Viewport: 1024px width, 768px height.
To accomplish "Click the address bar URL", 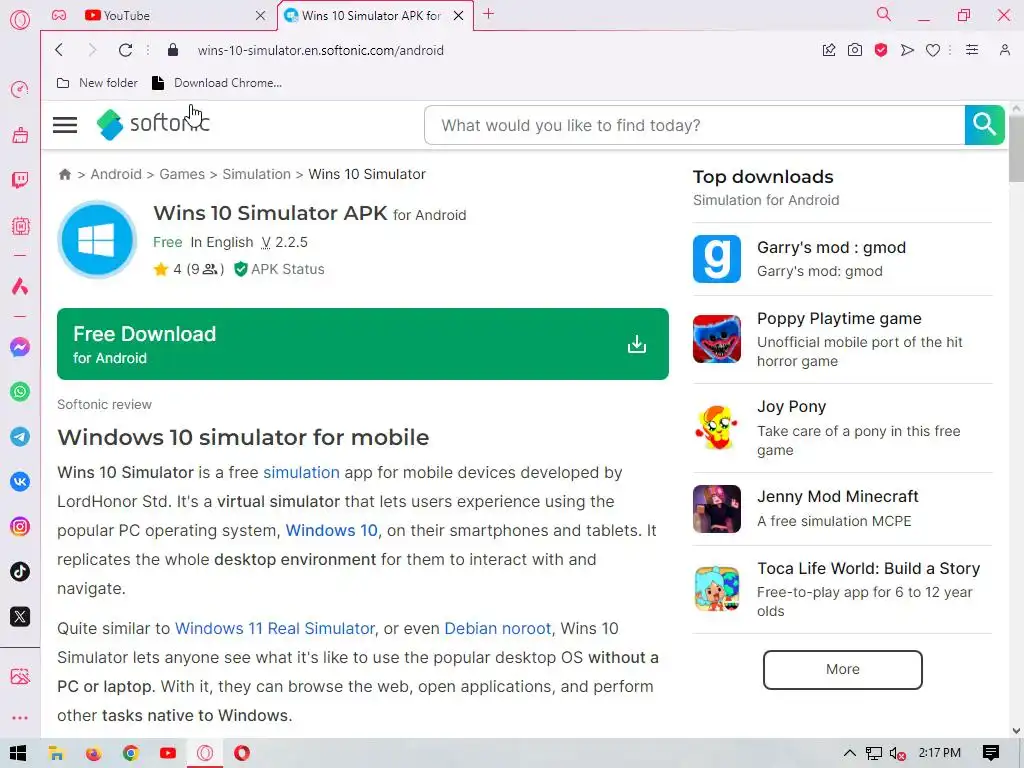I will 321,50.
